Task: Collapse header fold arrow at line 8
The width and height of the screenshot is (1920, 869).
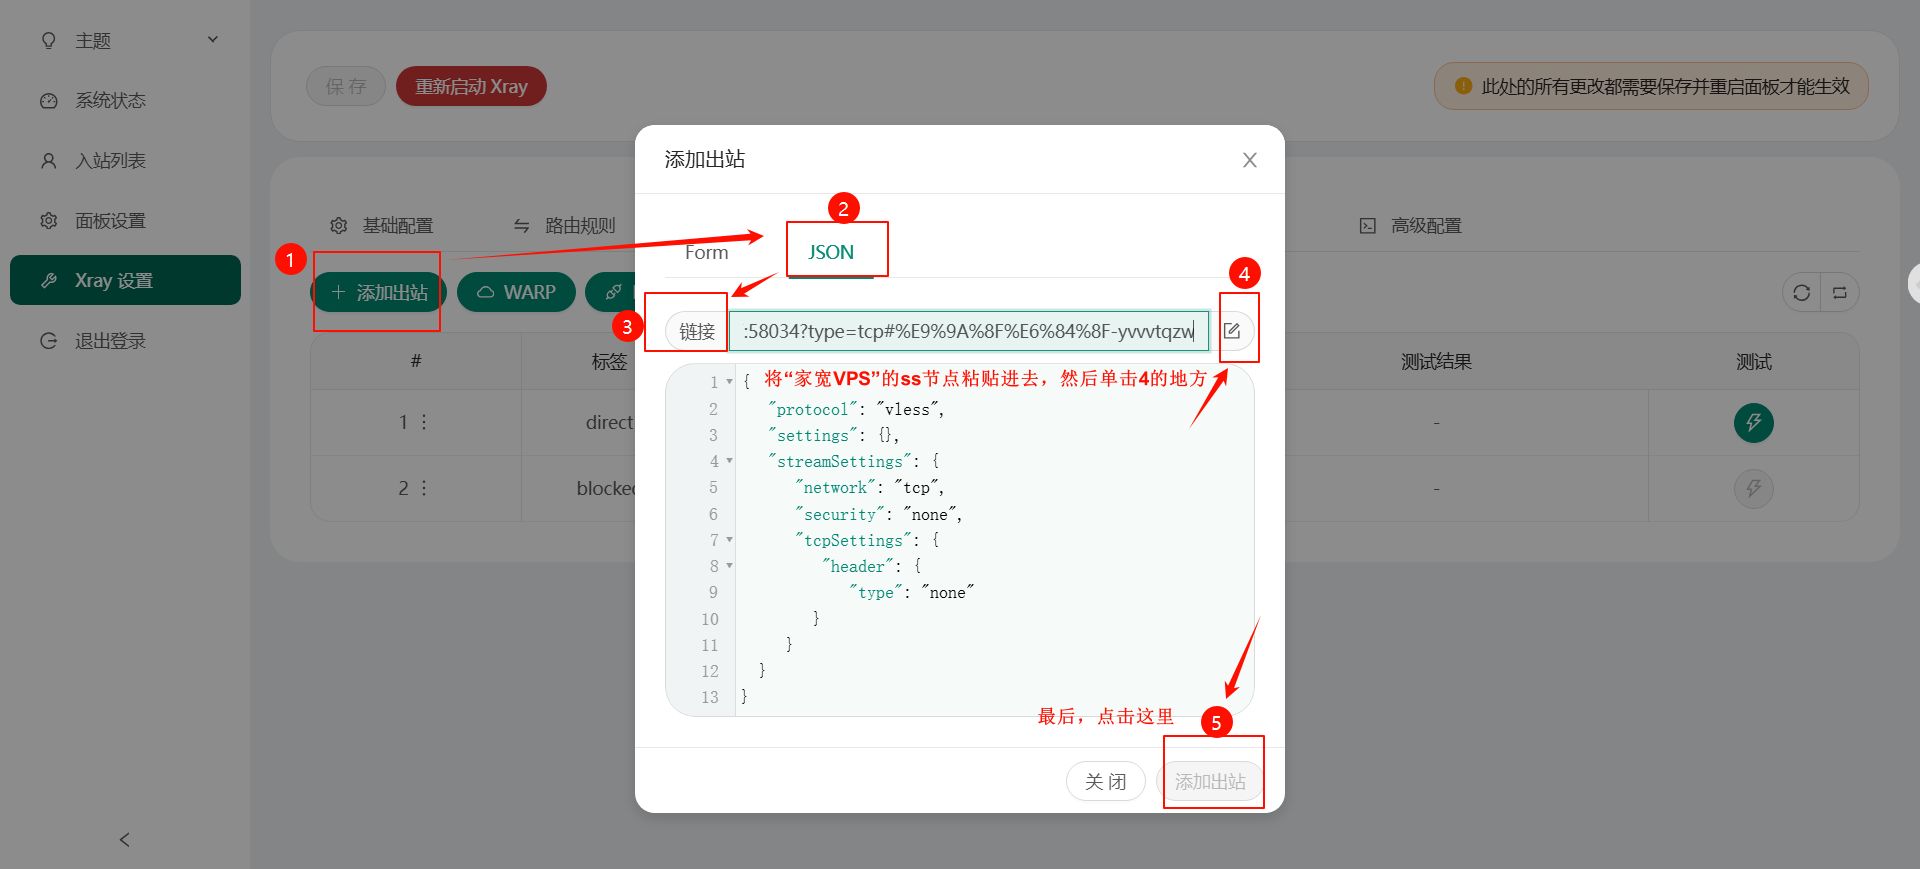Action: pos(729,566)
